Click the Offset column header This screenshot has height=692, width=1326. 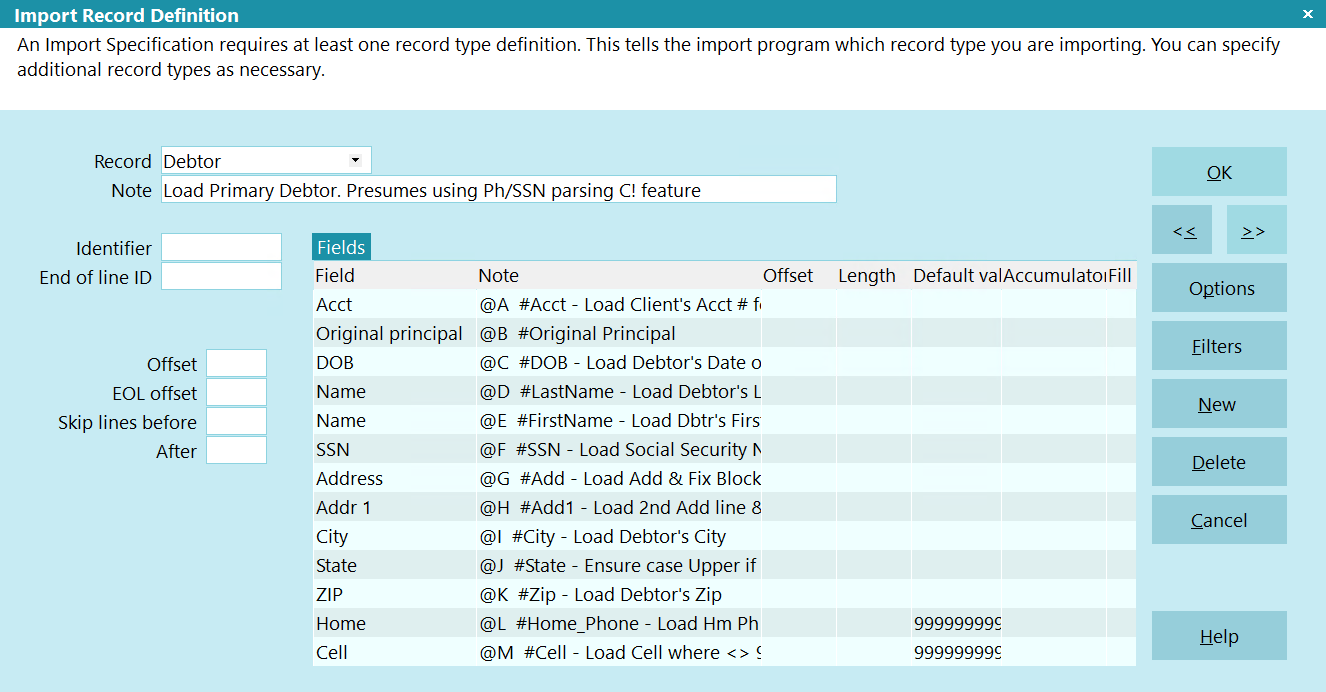[798, 275]
